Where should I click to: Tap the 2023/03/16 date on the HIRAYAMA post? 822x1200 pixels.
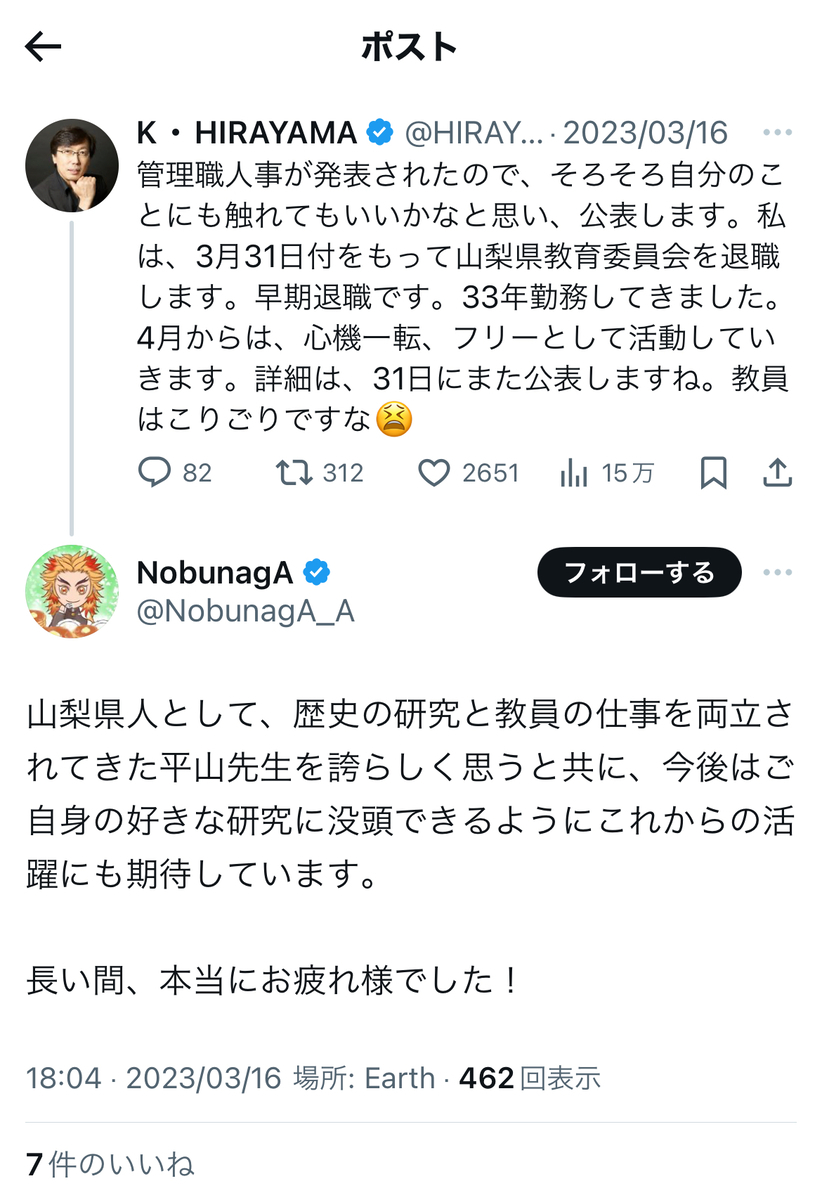click(x=645, y=132)
